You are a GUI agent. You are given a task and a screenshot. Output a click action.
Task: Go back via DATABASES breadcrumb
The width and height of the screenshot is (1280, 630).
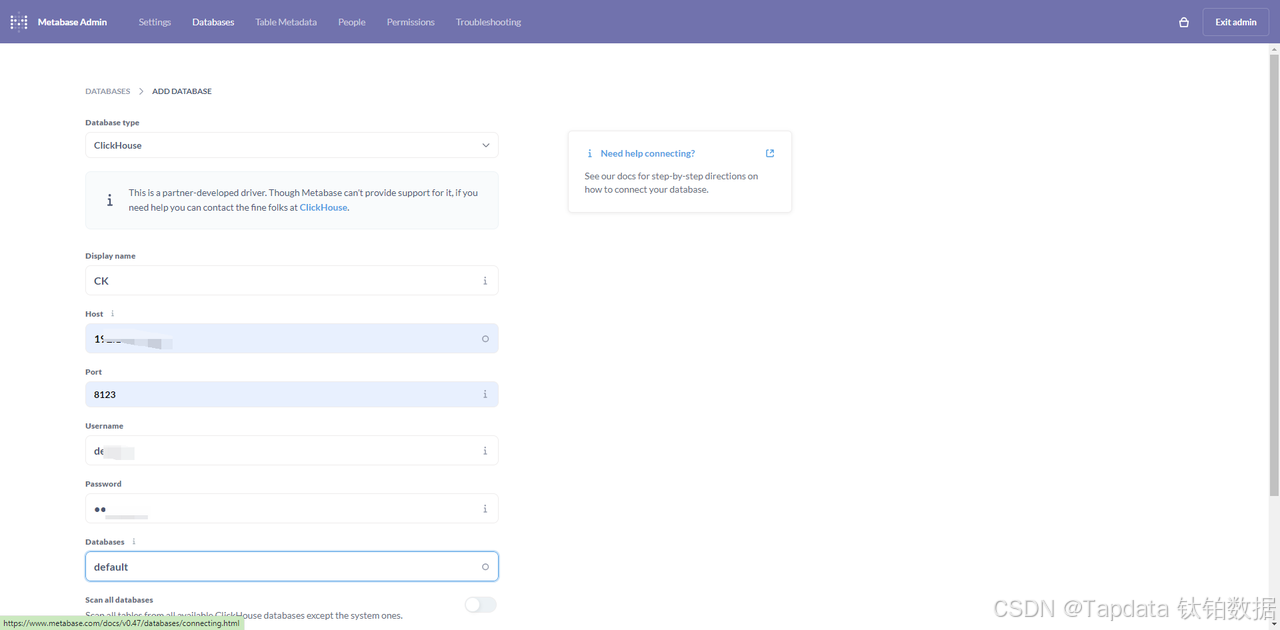[x=108, y=91]
